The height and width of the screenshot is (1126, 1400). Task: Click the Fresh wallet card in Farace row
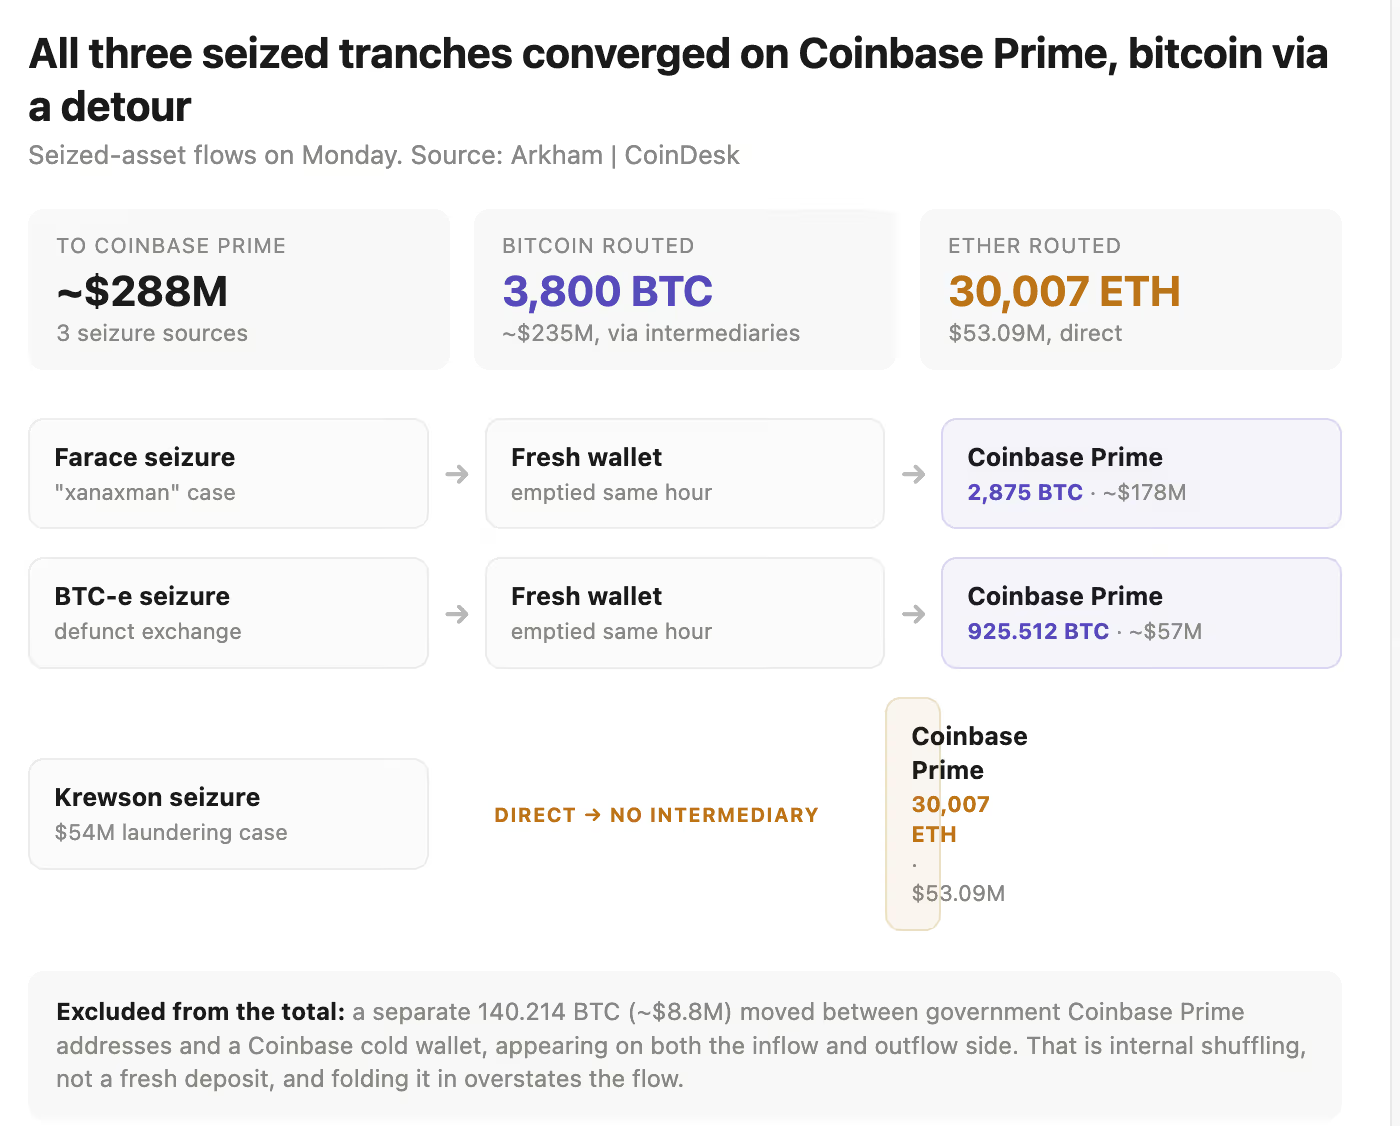[x=685, y=474]
